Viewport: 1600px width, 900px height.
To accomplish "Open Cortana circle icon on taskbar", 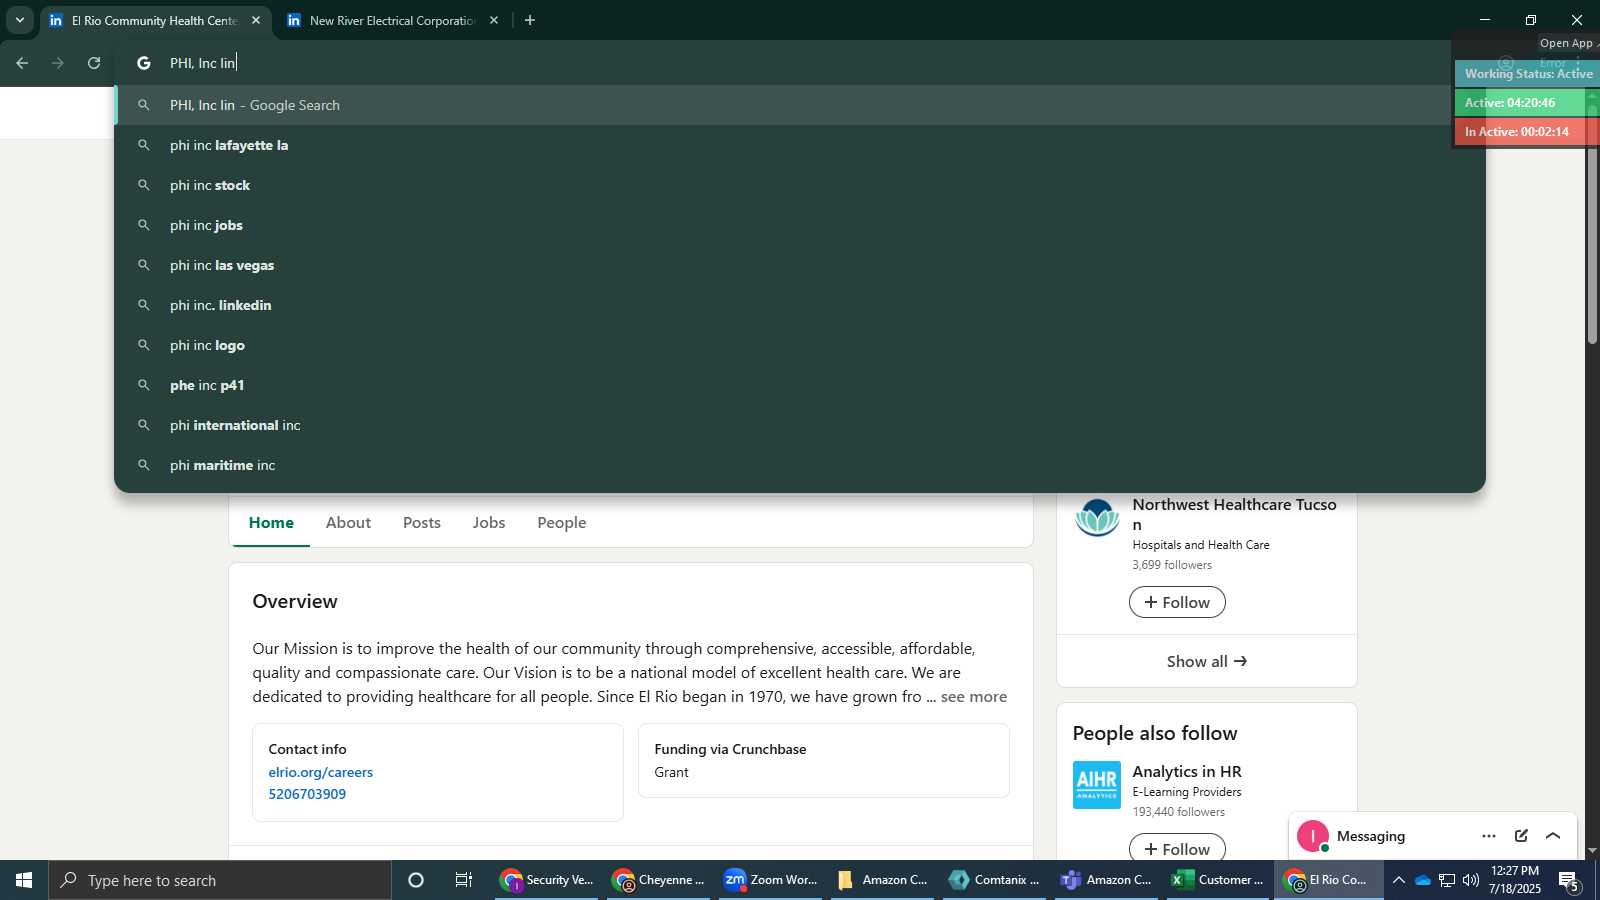I will click(x=416, y=880).
